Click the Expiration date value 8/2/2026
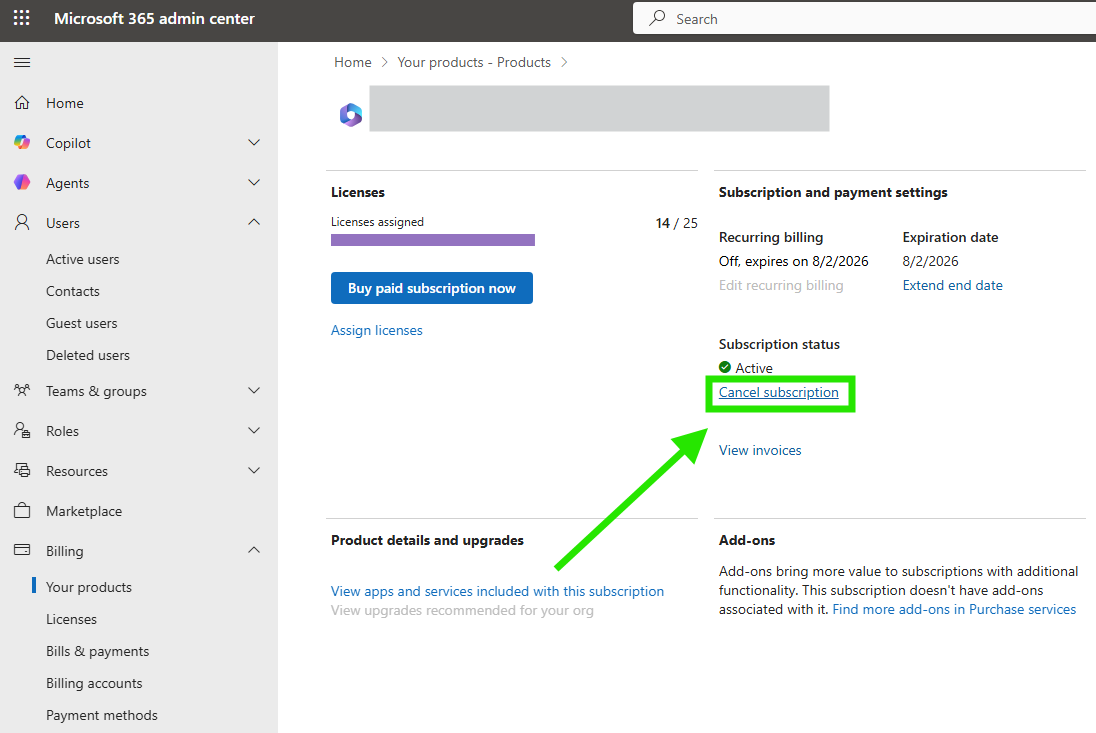1096x733 pixels. 930,261
